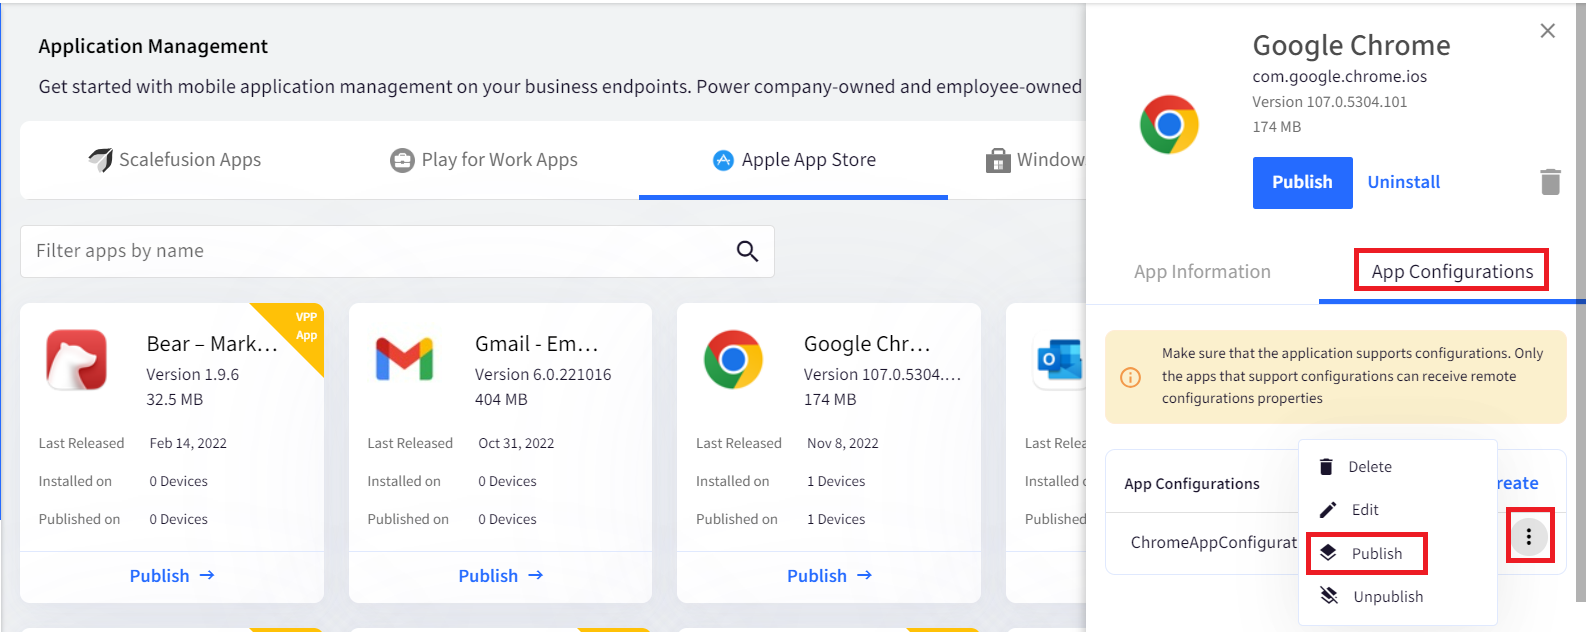
Task: Select the Apple App Store tab
Action: tap(794, 160)
